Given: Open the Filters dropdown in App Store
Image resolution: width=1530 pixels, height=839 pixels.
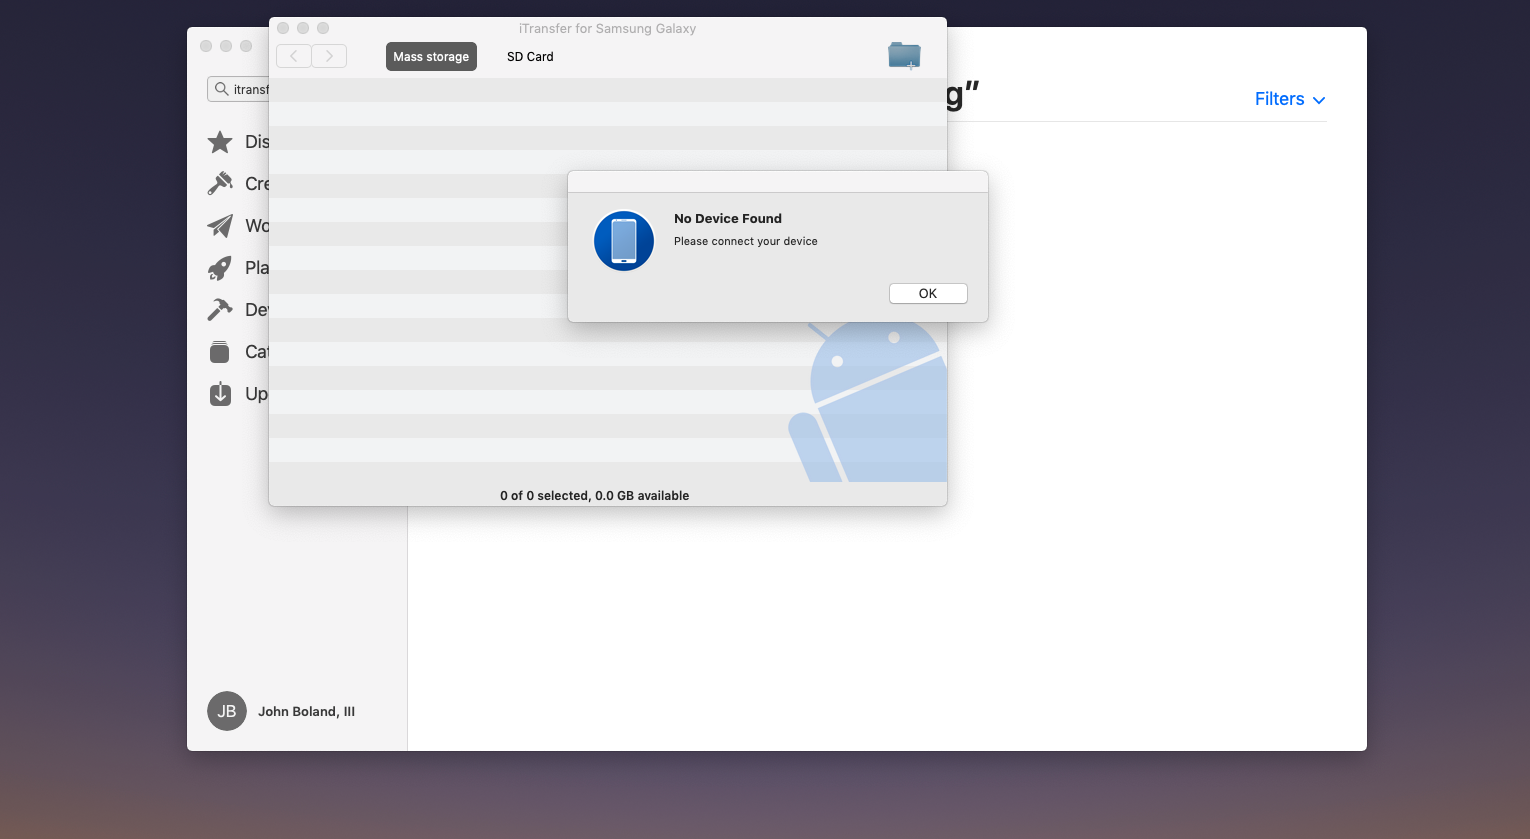Looking at the screenshot, I should pyautogui.click(x=1290, y=99).
